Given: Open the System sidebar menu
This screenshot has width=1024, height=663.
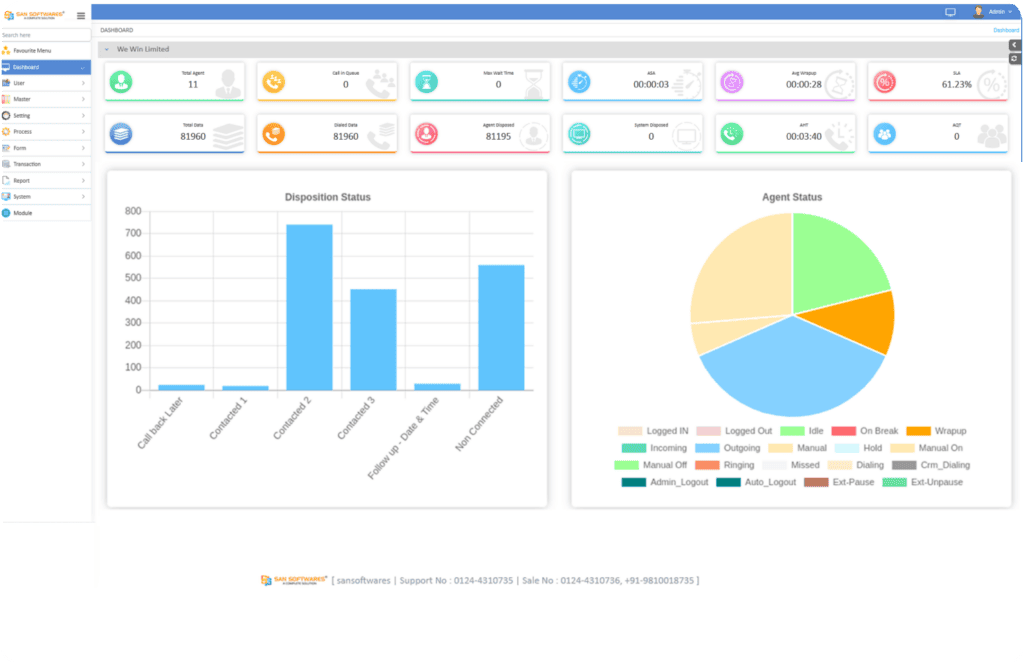Looking at the screenshot, I should tap(46, 197).
